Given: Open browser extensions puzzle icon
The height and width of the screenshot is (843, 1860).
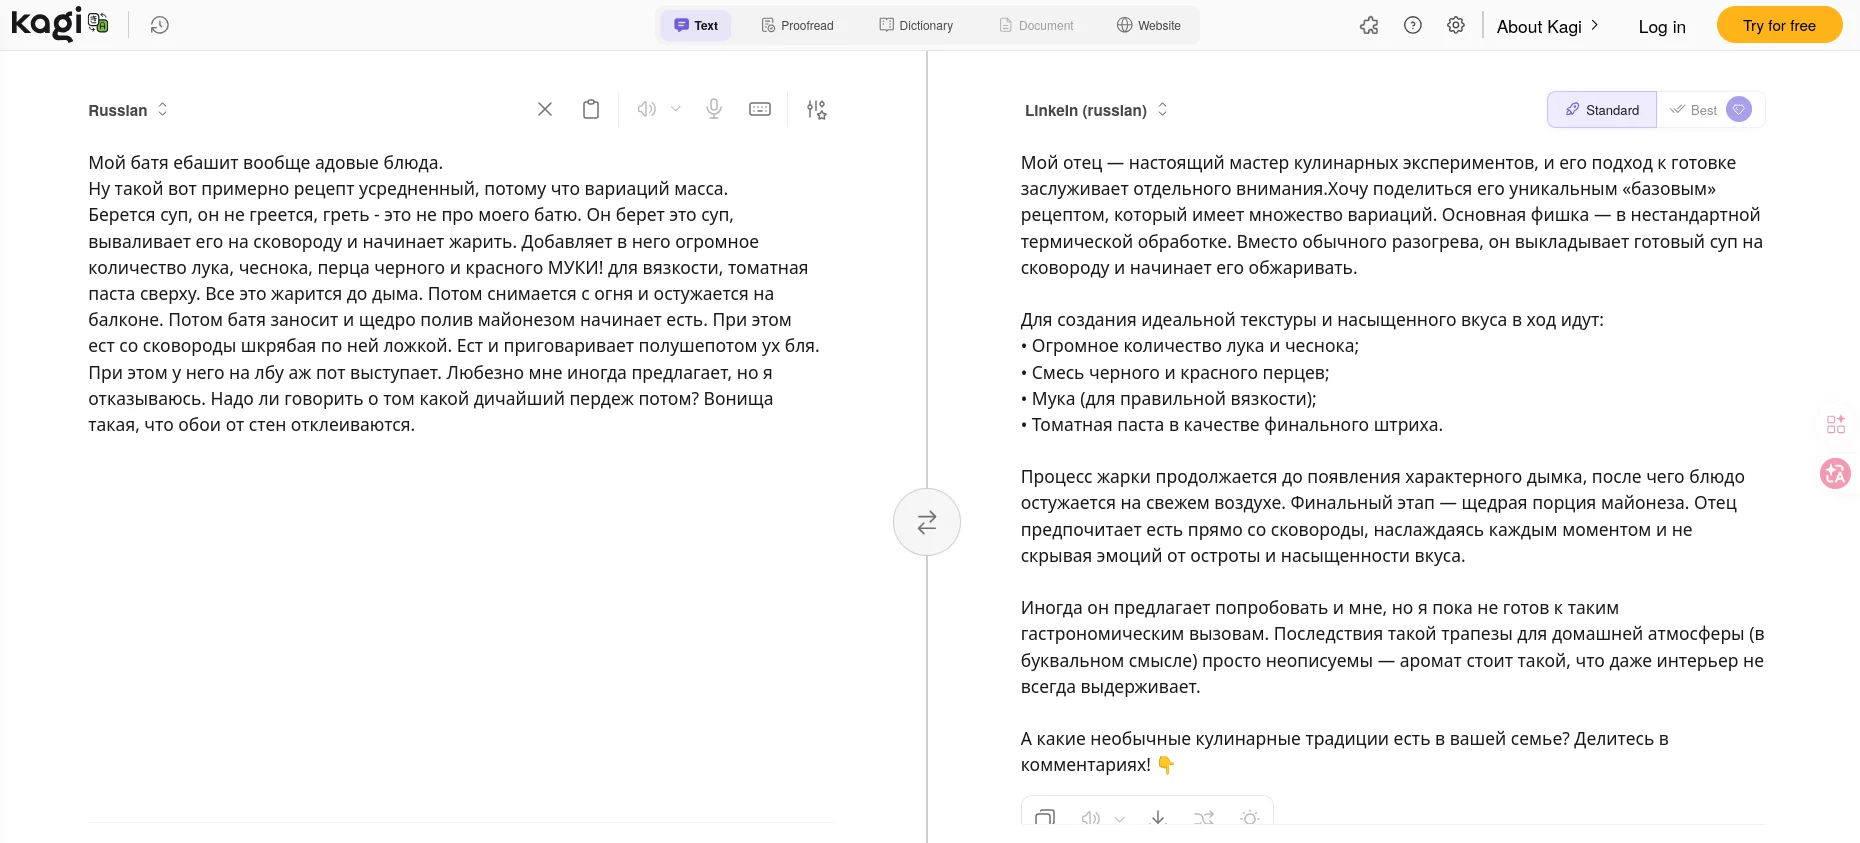Looking at the screenshot, I should click(x=1369, y=25).
